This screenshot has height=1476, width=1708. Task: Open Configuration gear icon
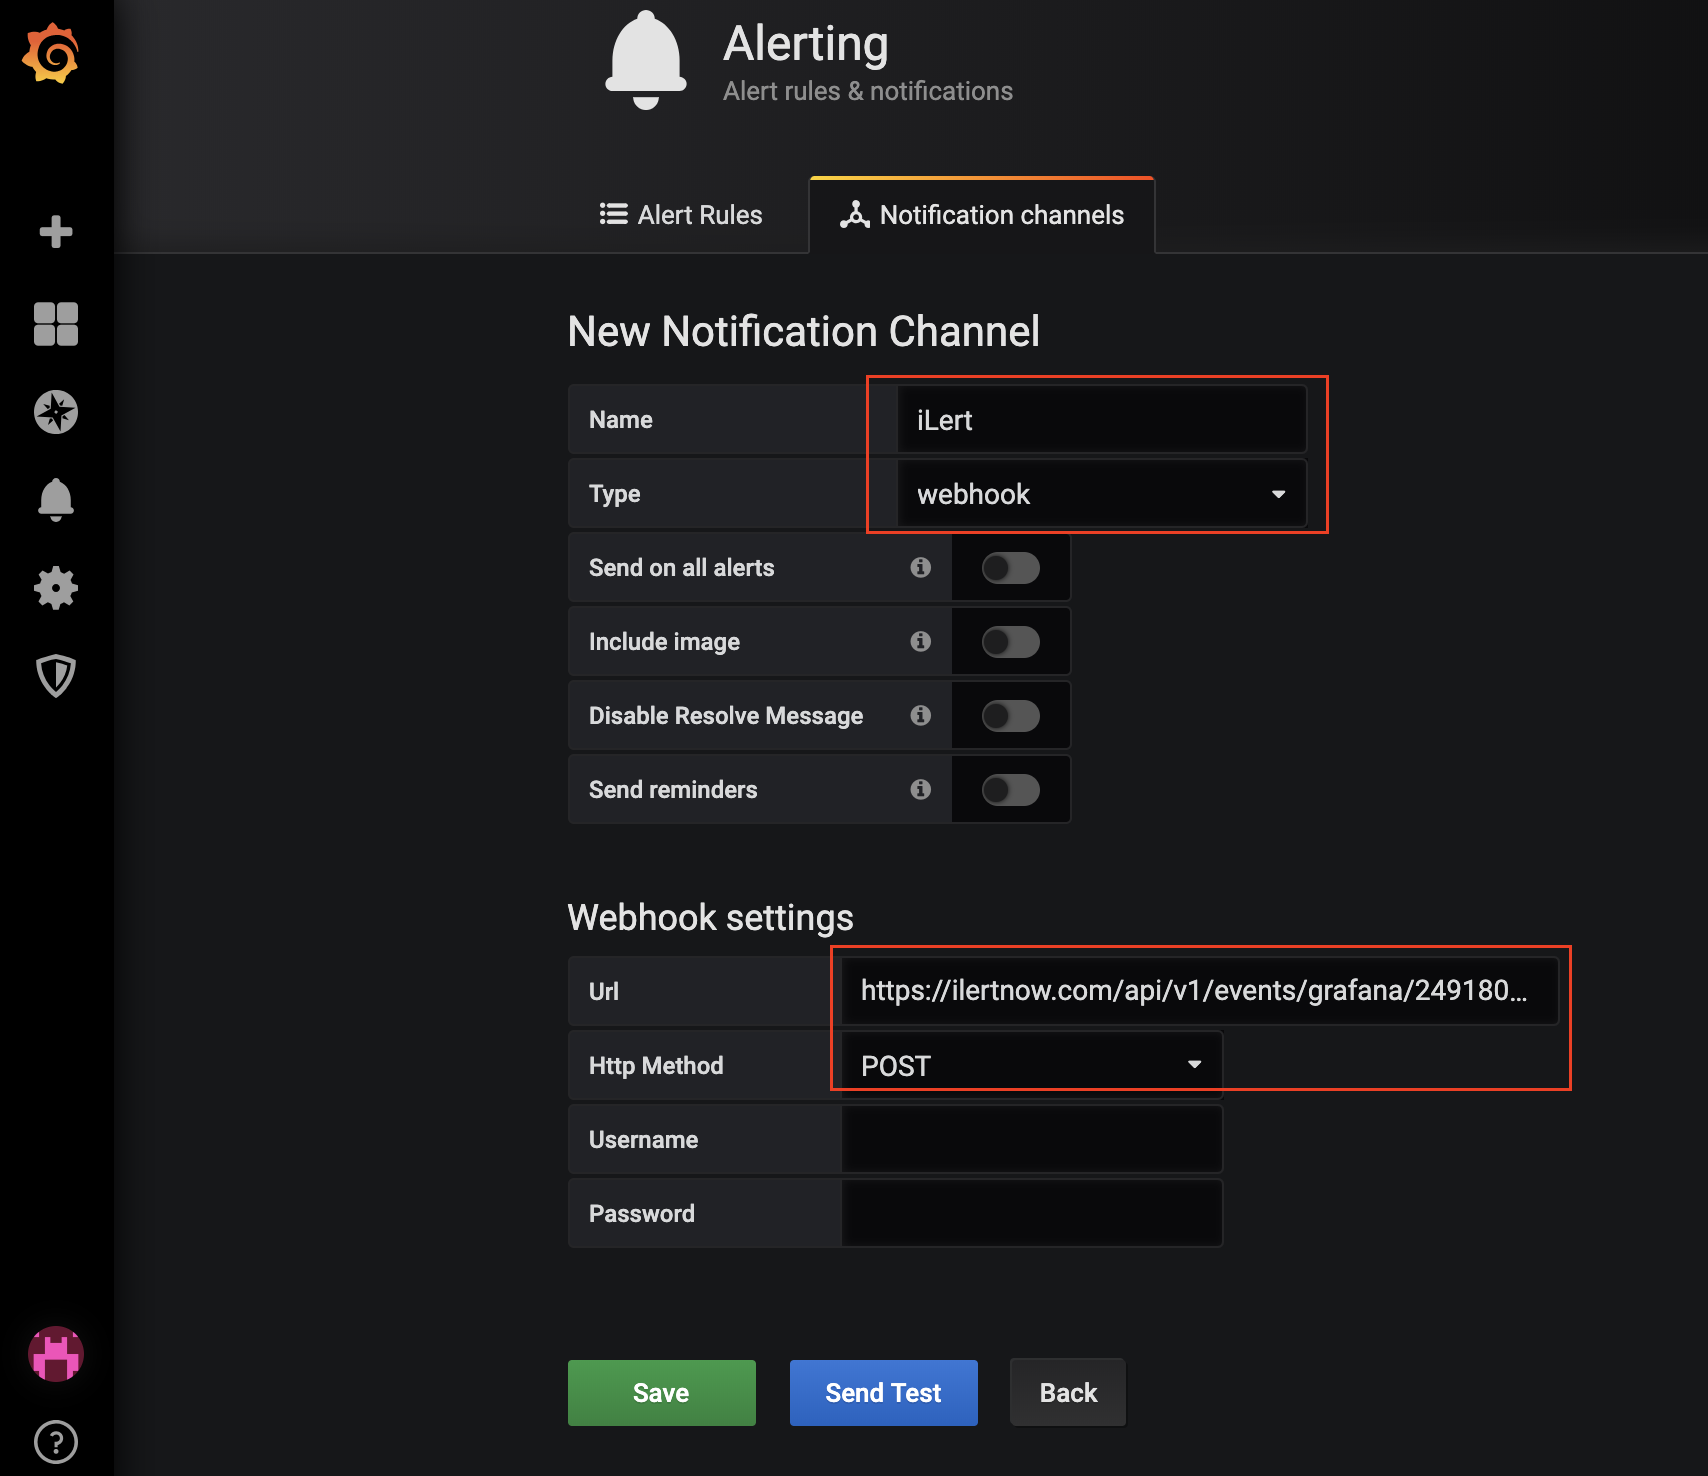[56, 588]
